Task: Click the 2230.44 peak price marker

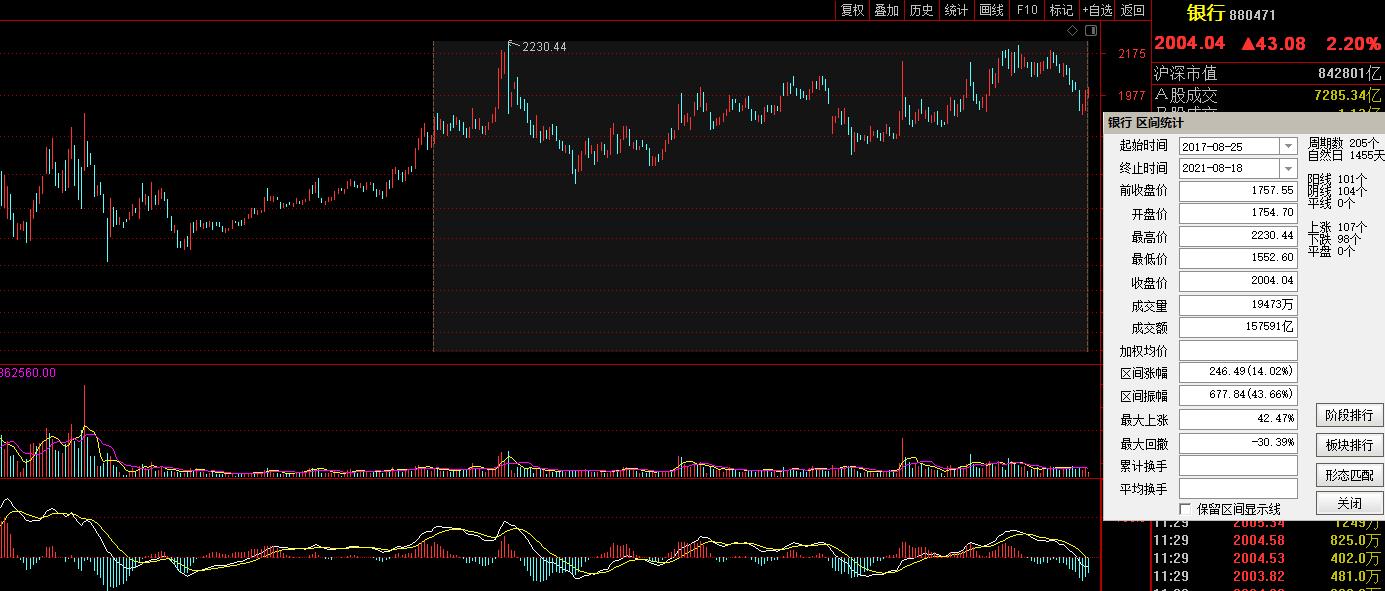Action: 543,47
